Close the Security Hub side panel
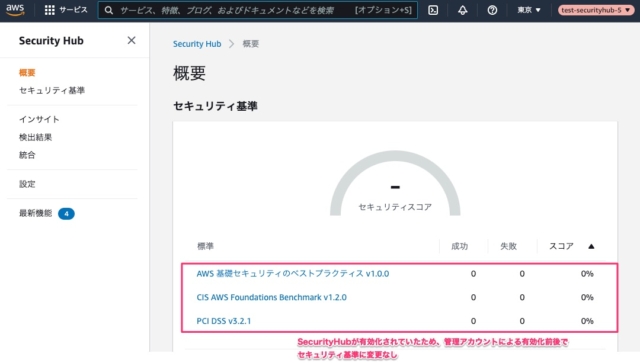Image resolution: width=640 pixels, height=363 pixels. click(131, 40)
